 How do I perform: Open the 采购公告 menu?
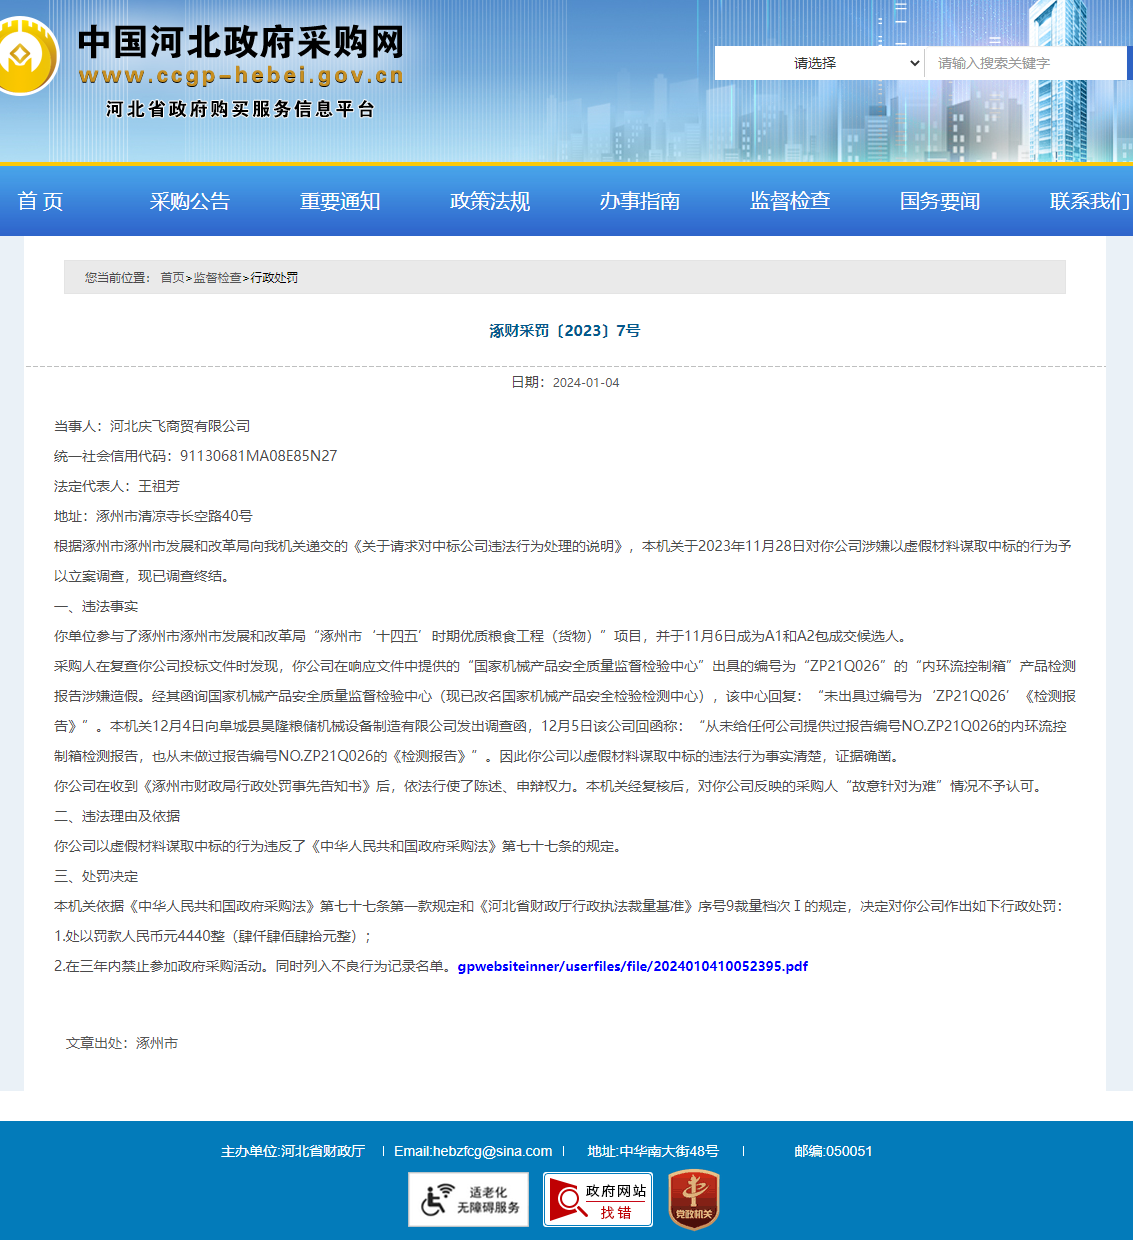coord(190,201)
